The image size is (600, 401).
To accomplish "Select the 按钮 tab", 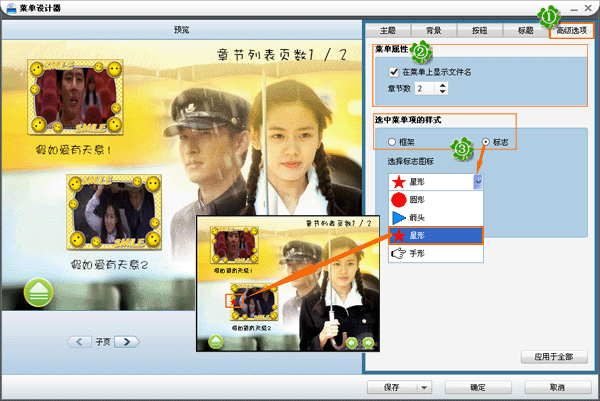I will tap(479, 30).
